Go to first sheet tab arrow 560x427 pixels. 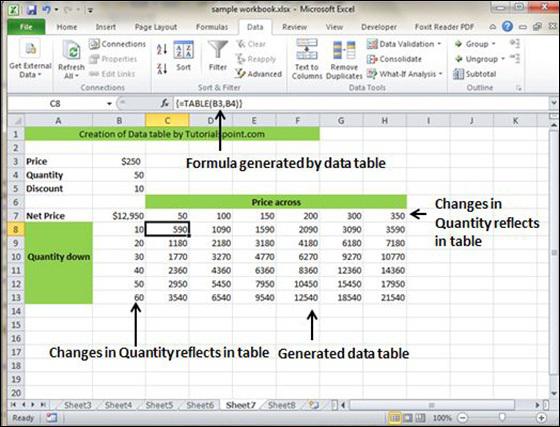[14, 405]
